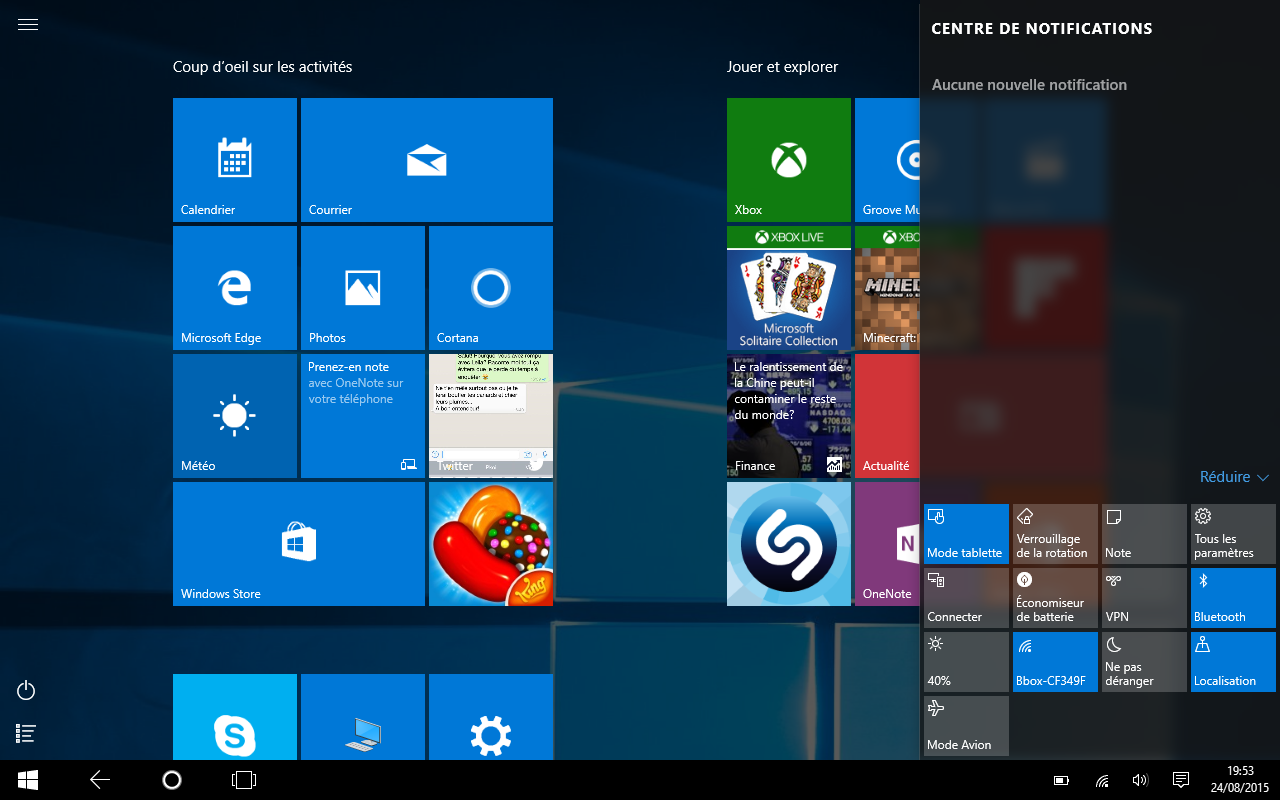Launch the Minecraft tile
This screenshot has width=1280, height=800.
(x=887, y=288)
